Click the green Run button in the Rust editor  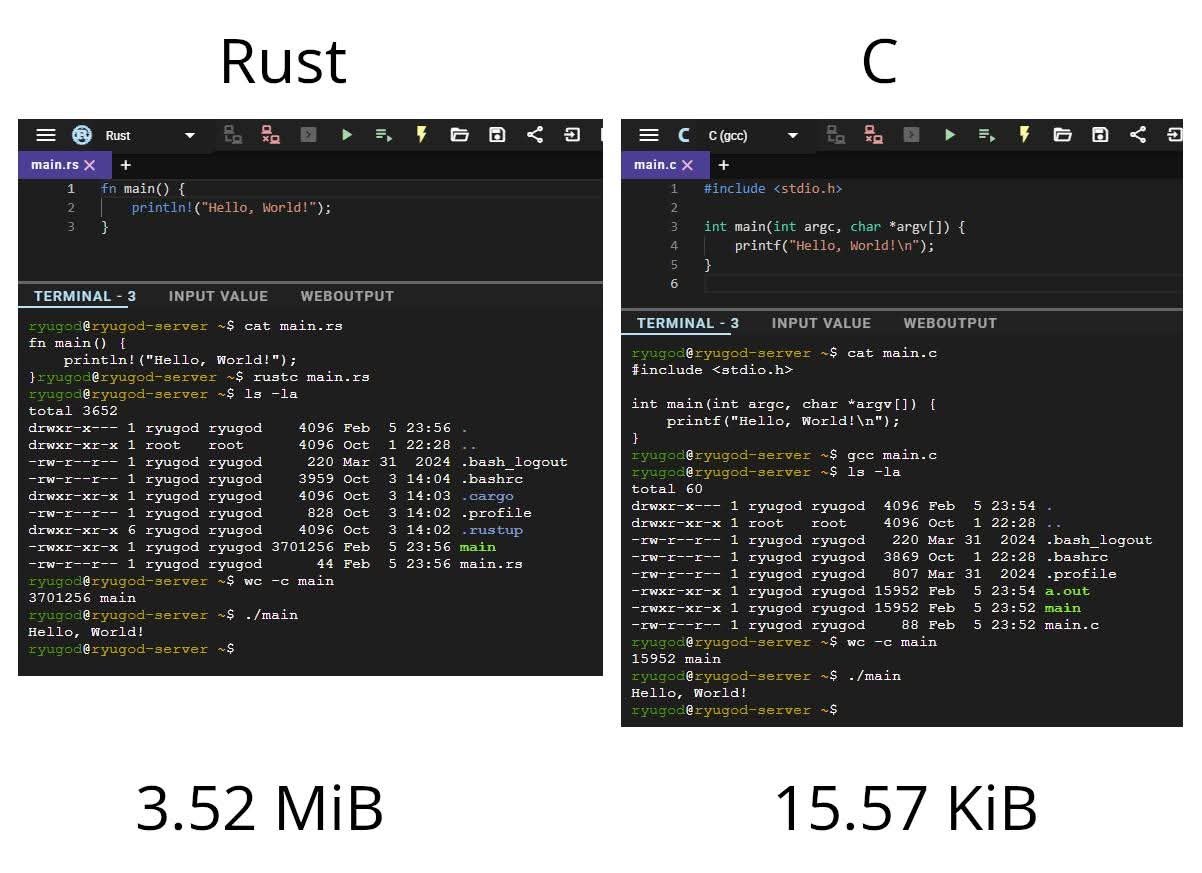point(347,135)
